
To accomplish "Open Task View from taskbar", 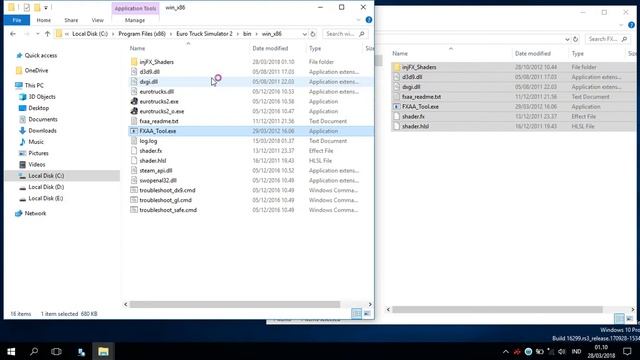I will pyautogui.click(x=56, y=351).
